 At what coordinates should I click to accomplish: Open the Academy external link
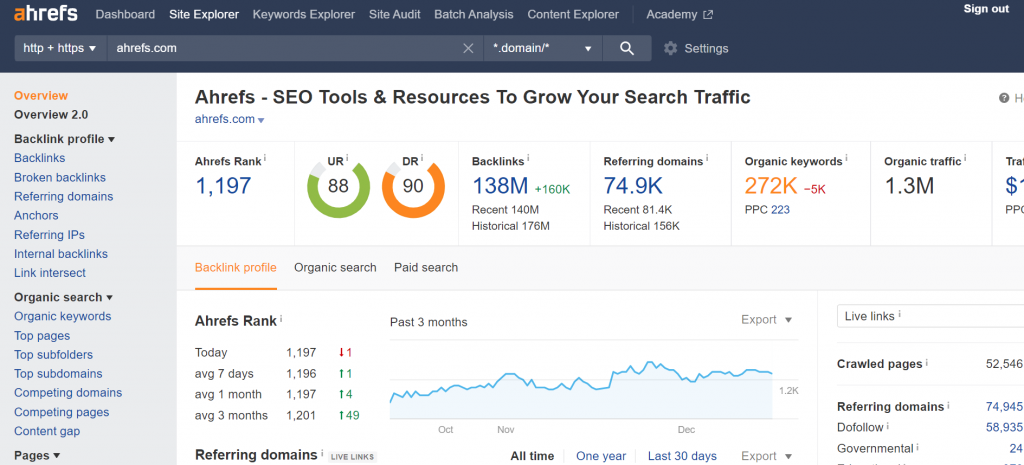point(679,14)
